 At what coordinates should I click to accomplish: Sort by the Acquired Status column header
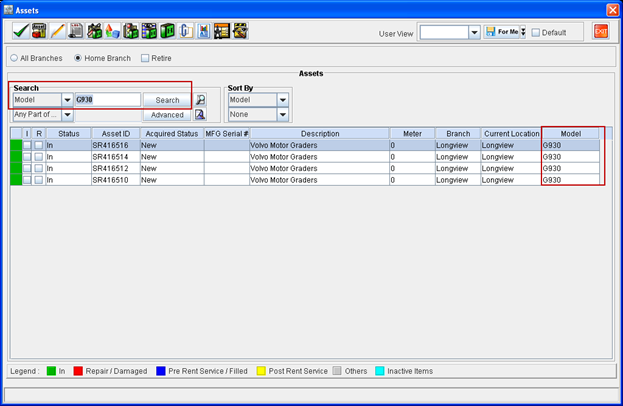point(172,134)
